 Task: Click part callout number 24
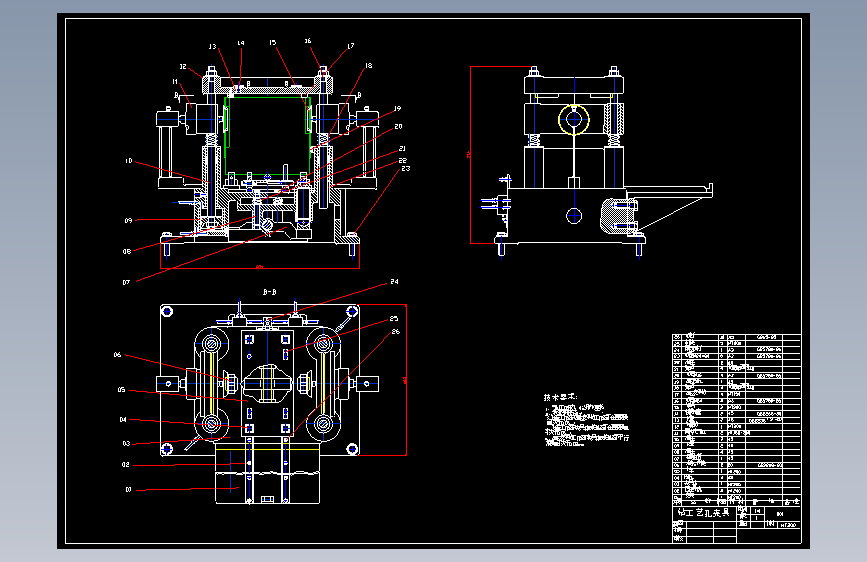[x=394, y=282]
